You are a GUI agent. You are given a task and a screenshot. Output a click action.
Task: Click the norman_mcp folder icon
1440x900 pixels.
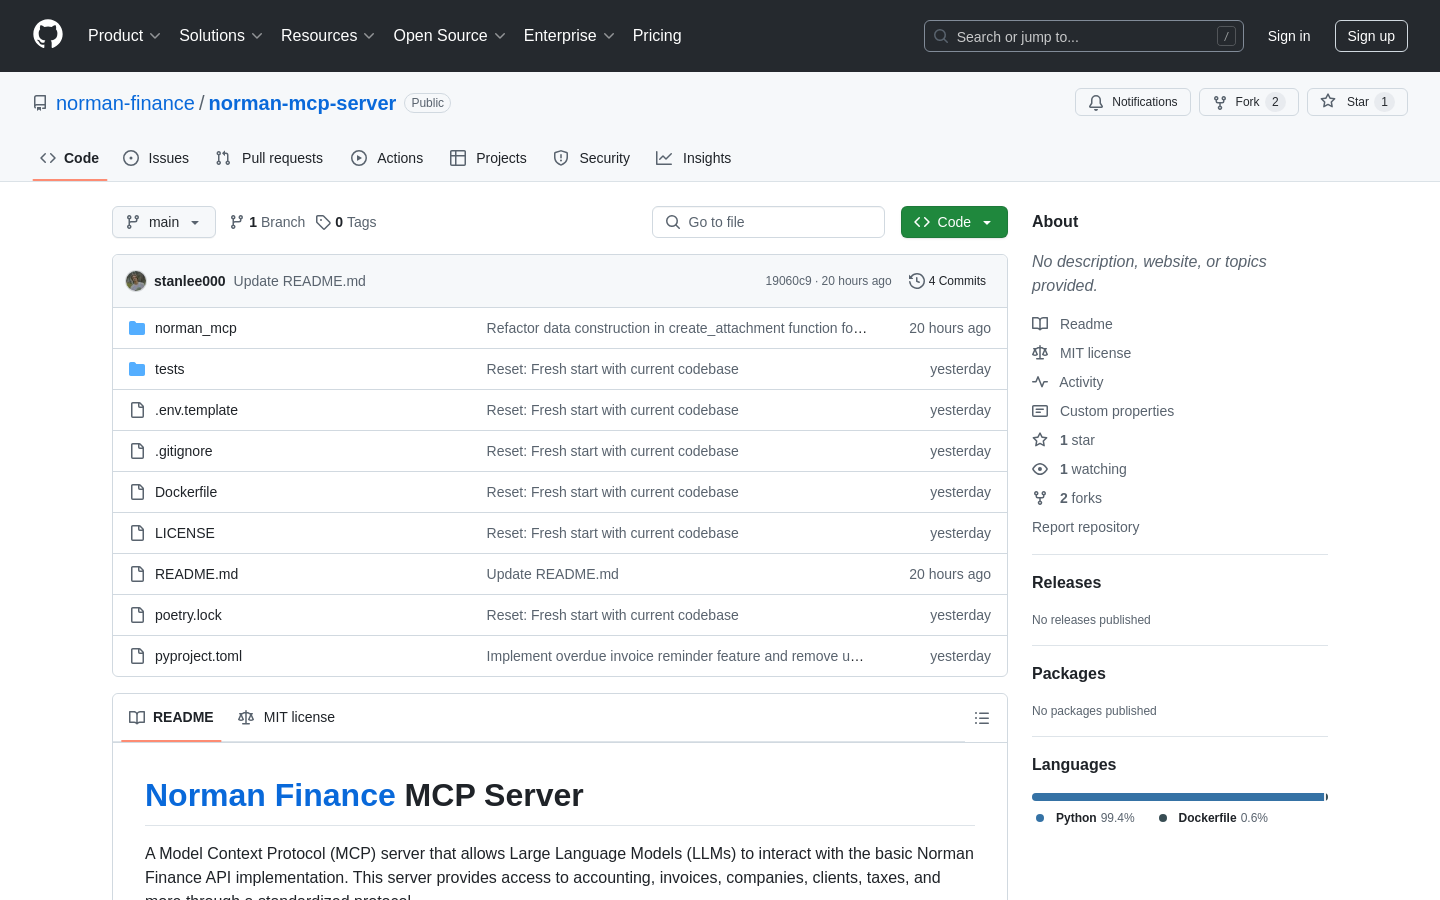[x=137, y=328]
